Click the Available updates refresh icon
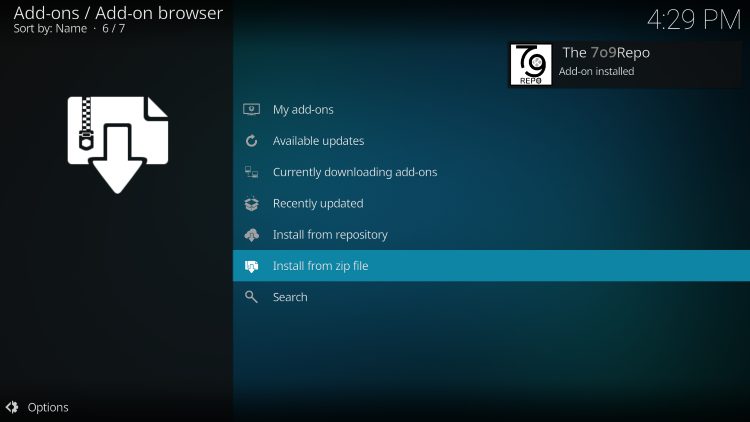750x422 pixels. pos(252,141)
